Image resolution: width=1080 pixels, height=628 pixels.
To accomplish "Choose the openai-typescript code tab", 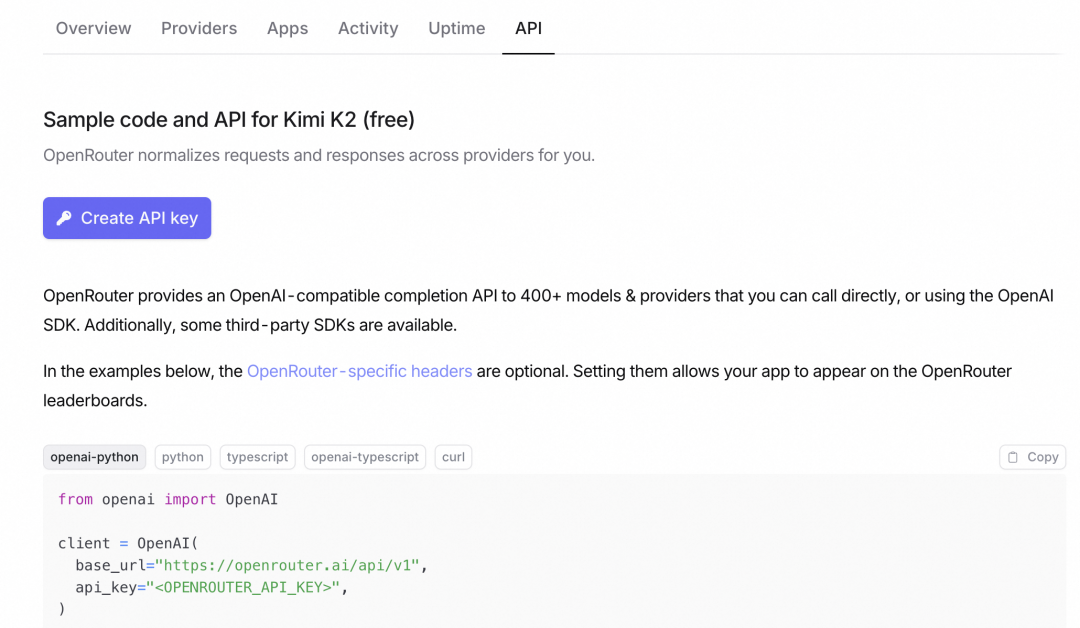I will [365, 457].
